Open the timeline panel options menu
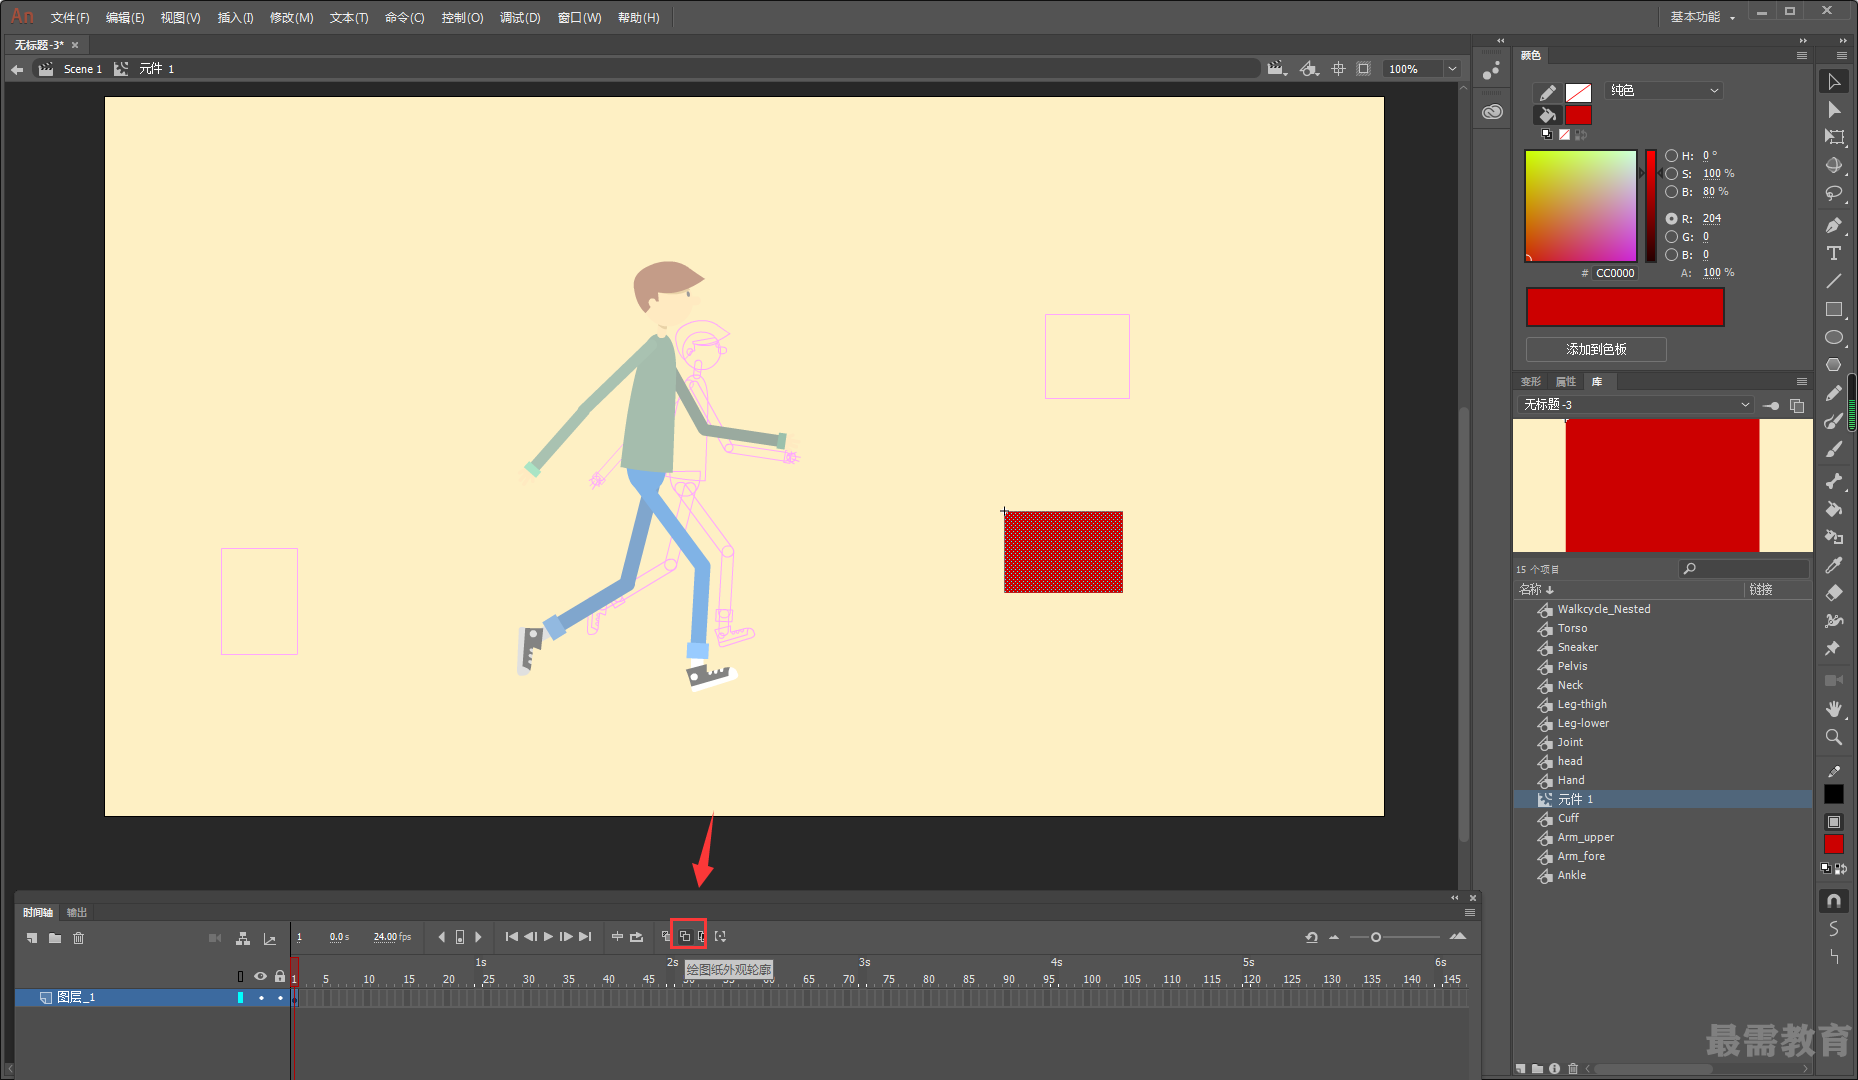 pyautogui.click(x=1470, y=912)
